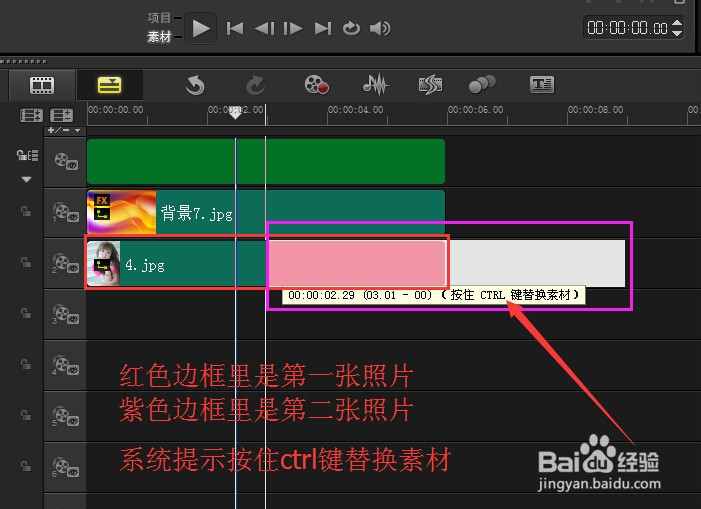The width and height of the screenshot is (701, 509).
Task: Open the Sound Mixer waveform icon
Action: click(x=376, y=84)
